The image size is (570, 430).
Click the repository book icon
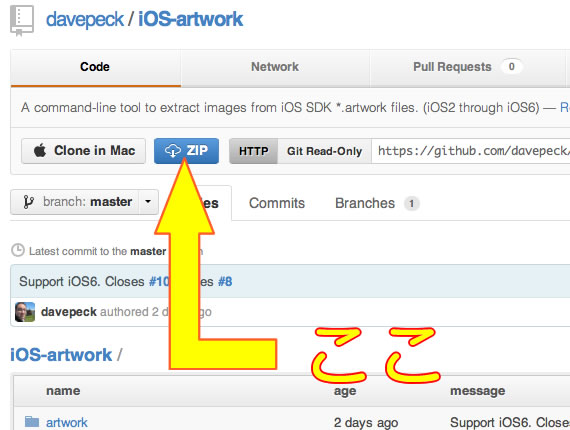(22, 21)
